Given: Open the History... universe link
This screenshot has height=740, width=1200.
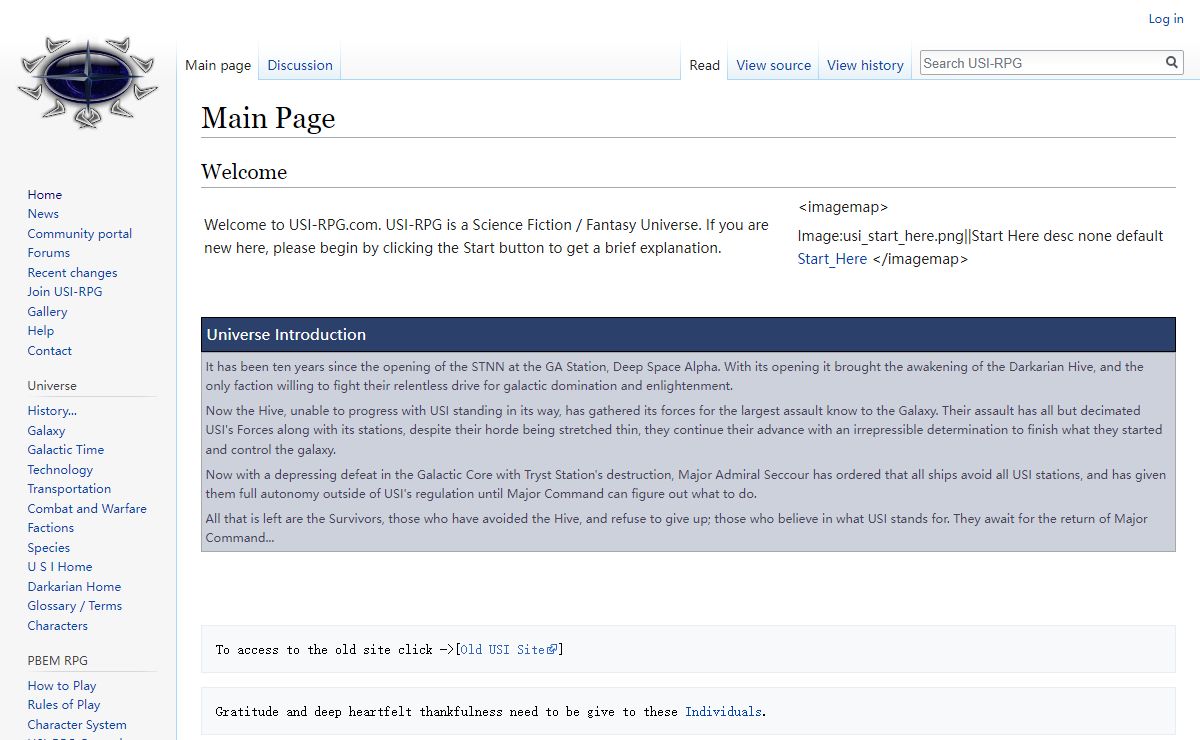Looking at the screenshot, I should [x=52, y=410].
